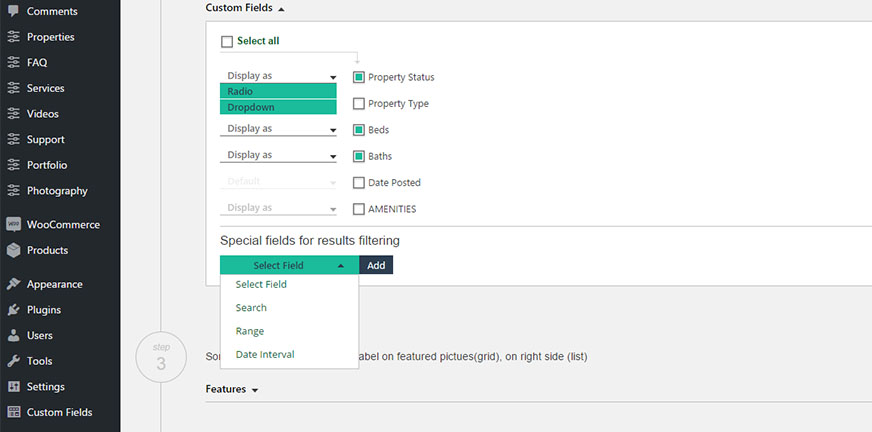Tick the AMENITIES checkbox
Viewport: 872px width, 432px height.
pos(359,209)
